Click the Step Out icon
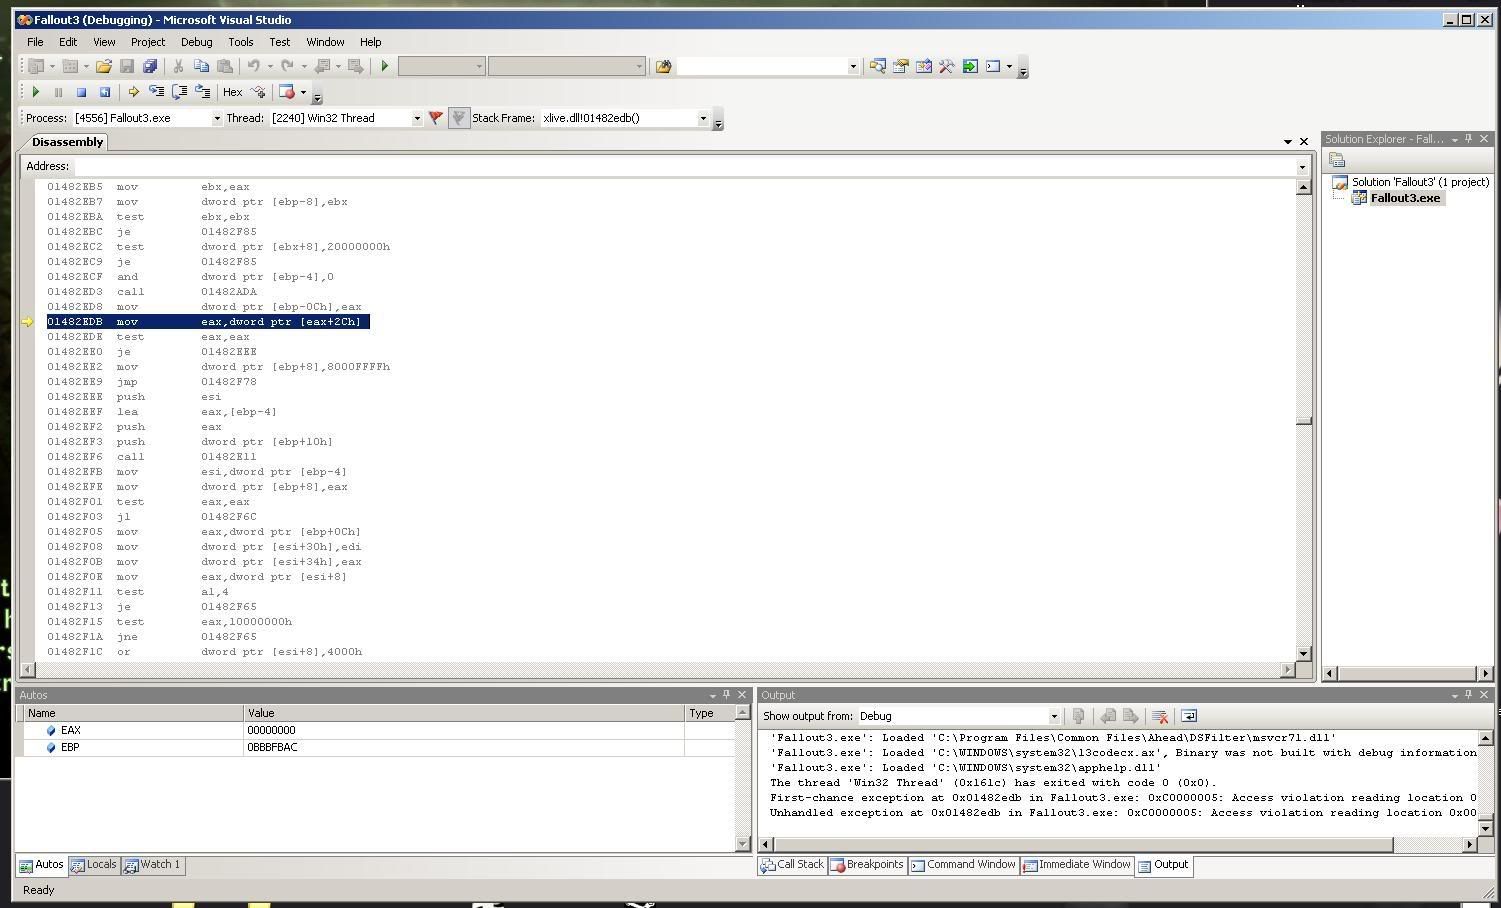Image resolution: width=1501 pixels, height=908 pixels. [x=202, y=92]
